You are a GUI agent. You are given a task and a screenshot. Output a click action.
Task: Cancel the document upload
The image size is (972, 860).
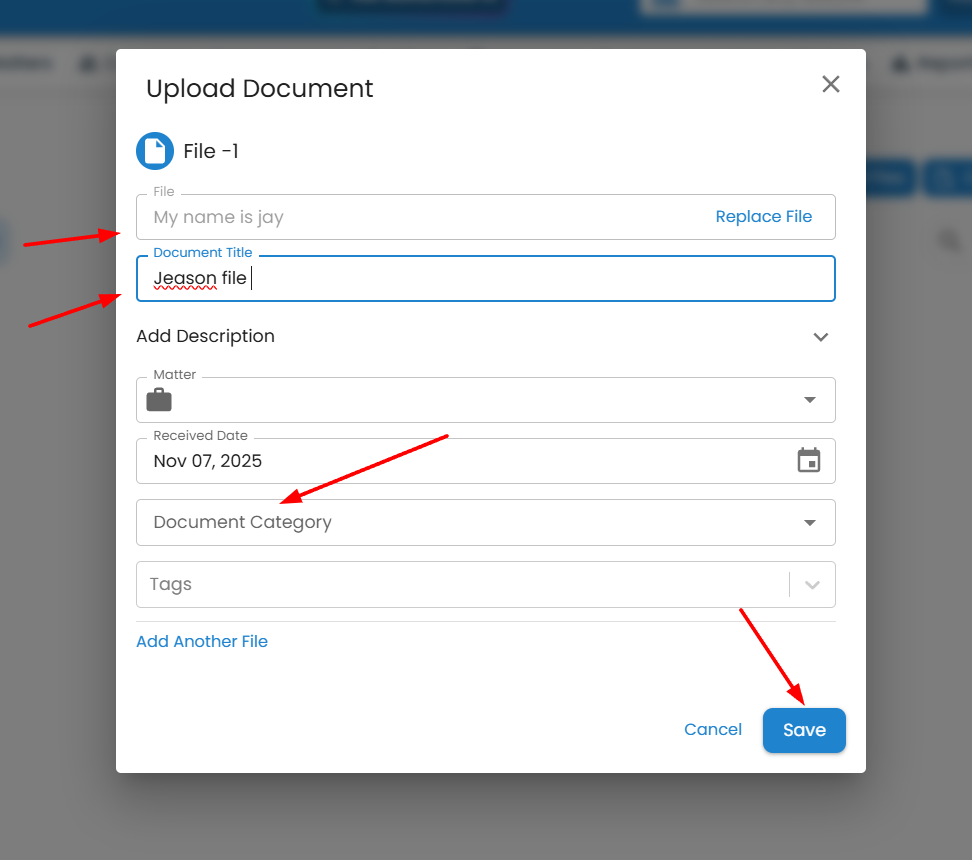[712, 730]
